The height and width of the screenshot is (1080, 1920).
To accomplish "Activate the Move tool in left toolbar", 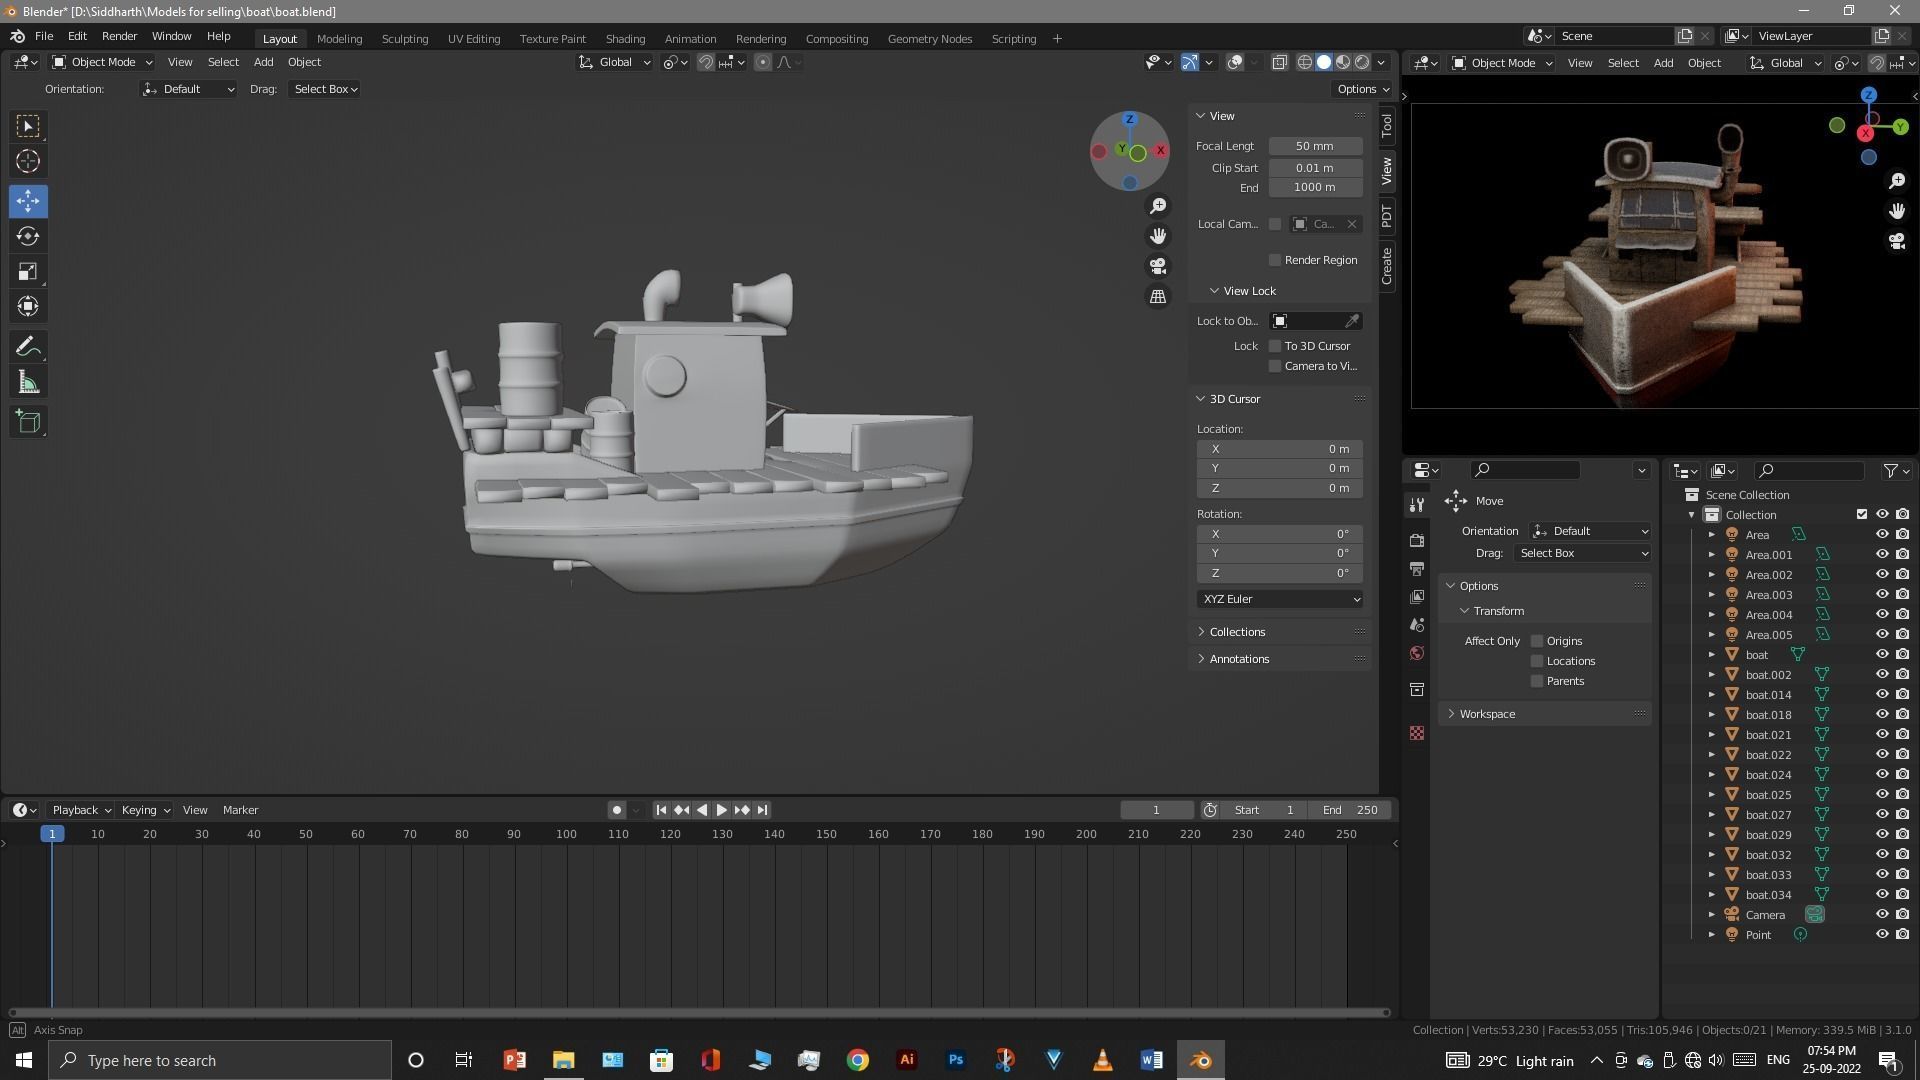I will pos(28,201).
